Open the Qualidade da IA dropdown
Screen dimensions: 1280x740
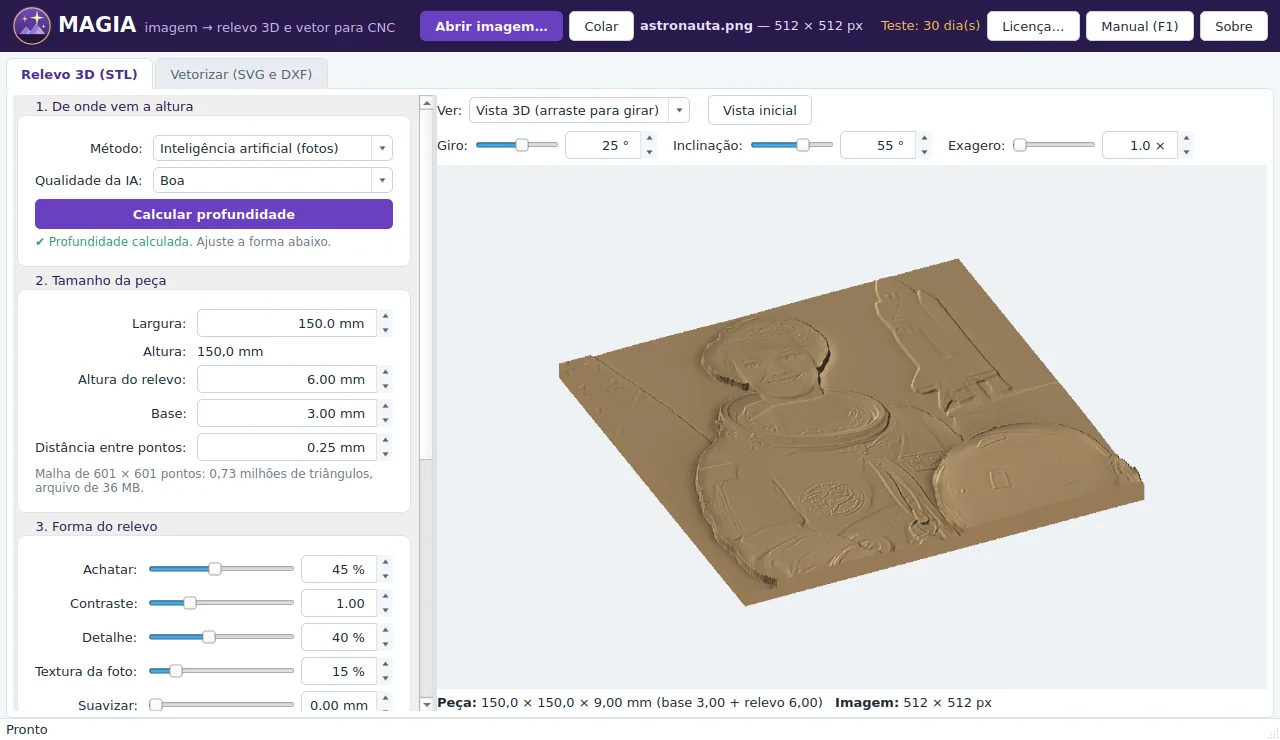273,181
